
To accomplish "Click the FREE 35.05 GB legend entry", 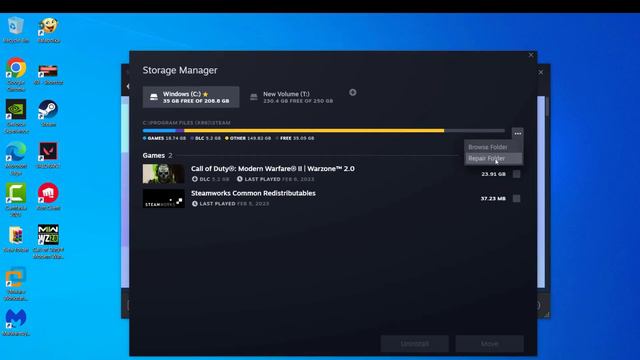I will (295, 138).
